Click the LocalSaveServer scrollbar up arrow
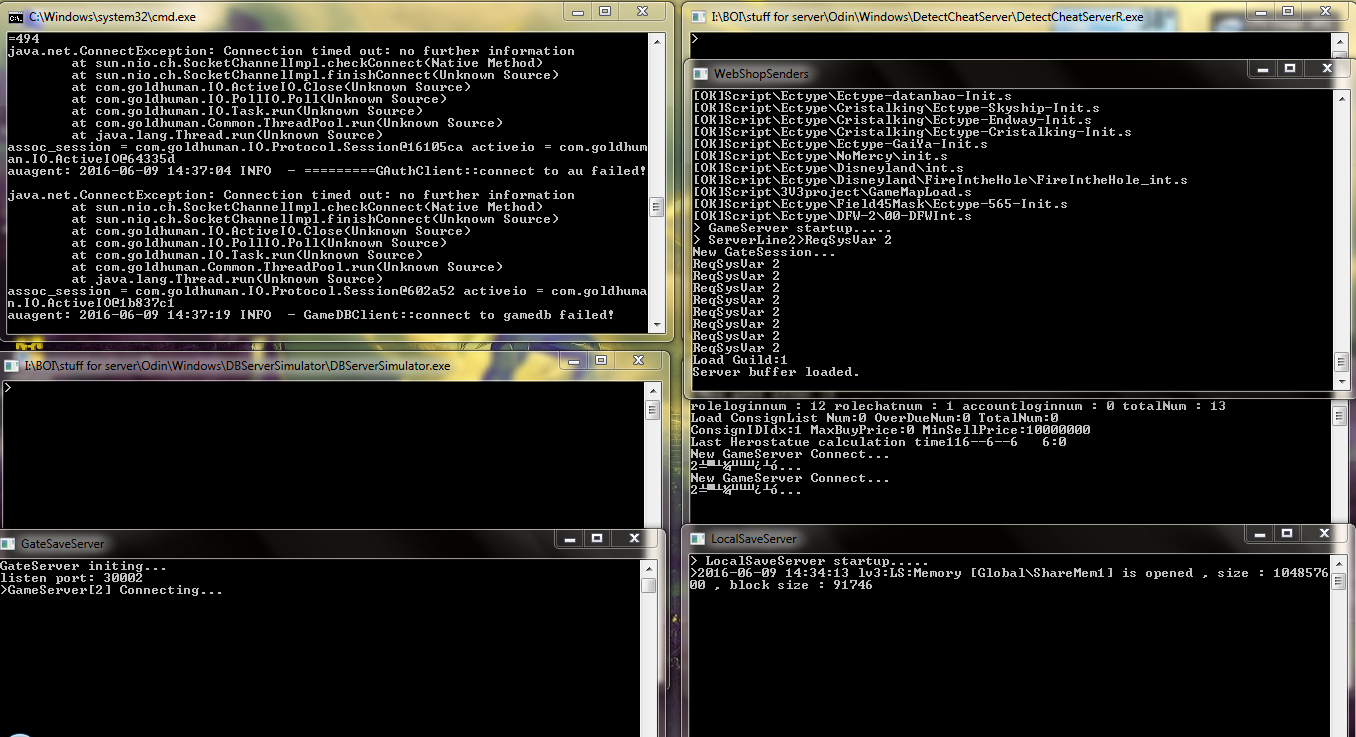The height and width of the screenshot is (737, 1356). pos(1338,563)
